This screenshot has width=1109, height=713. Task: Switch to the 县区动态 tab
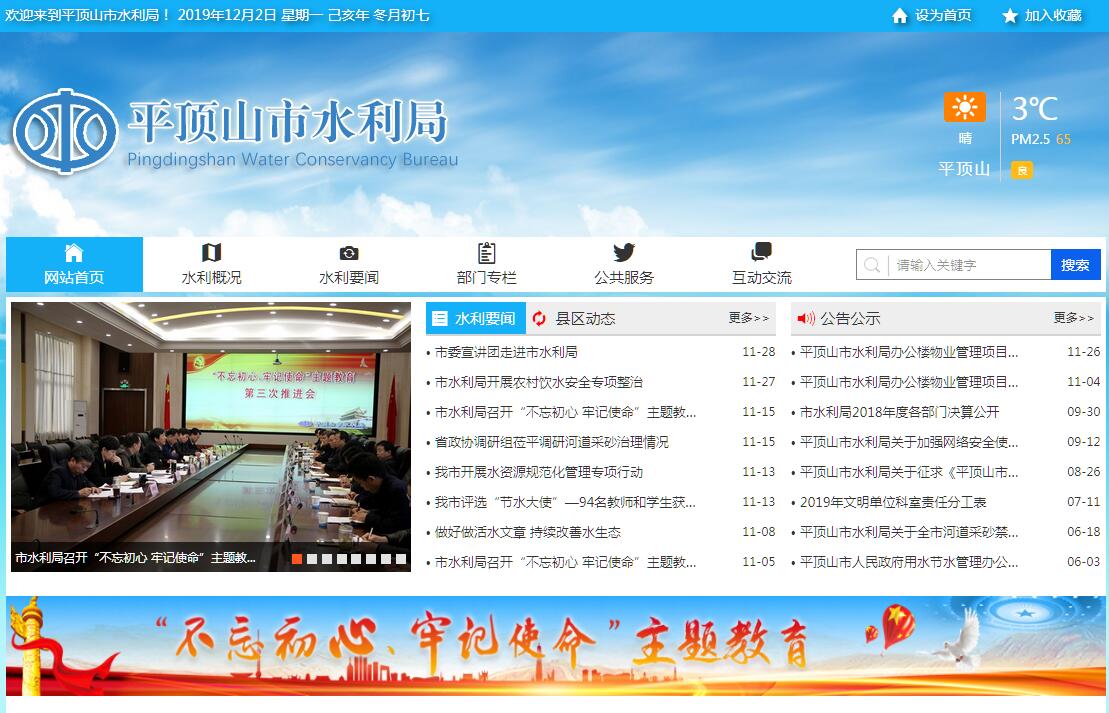click(584, 319)
